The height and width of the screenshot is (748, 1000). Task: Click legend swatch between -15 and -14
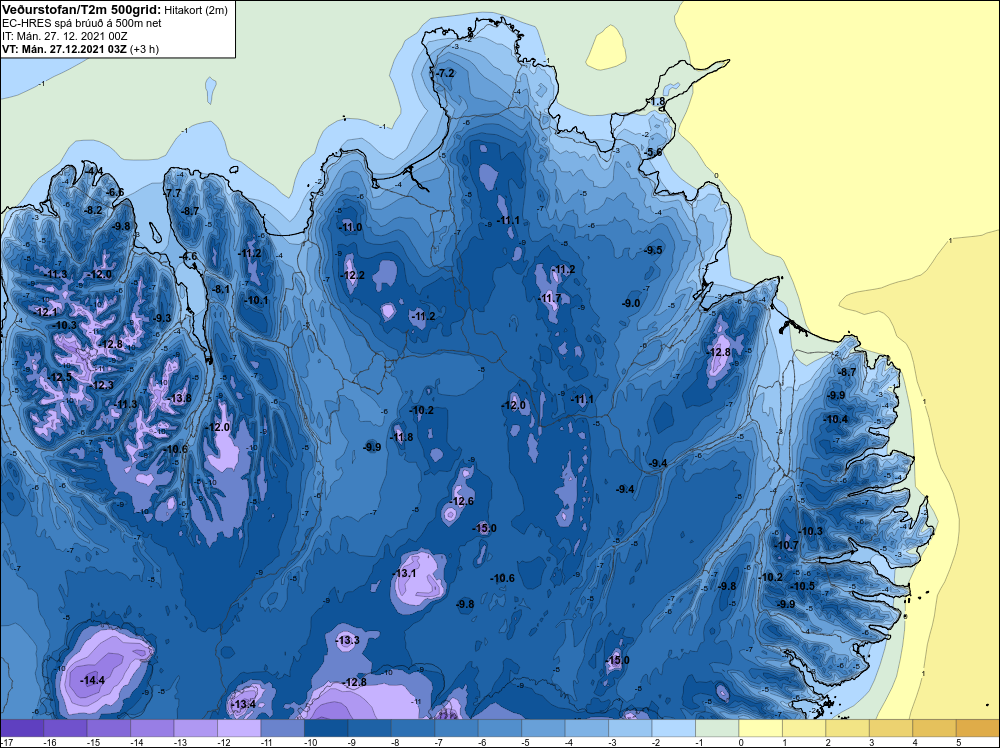point(109,728)
